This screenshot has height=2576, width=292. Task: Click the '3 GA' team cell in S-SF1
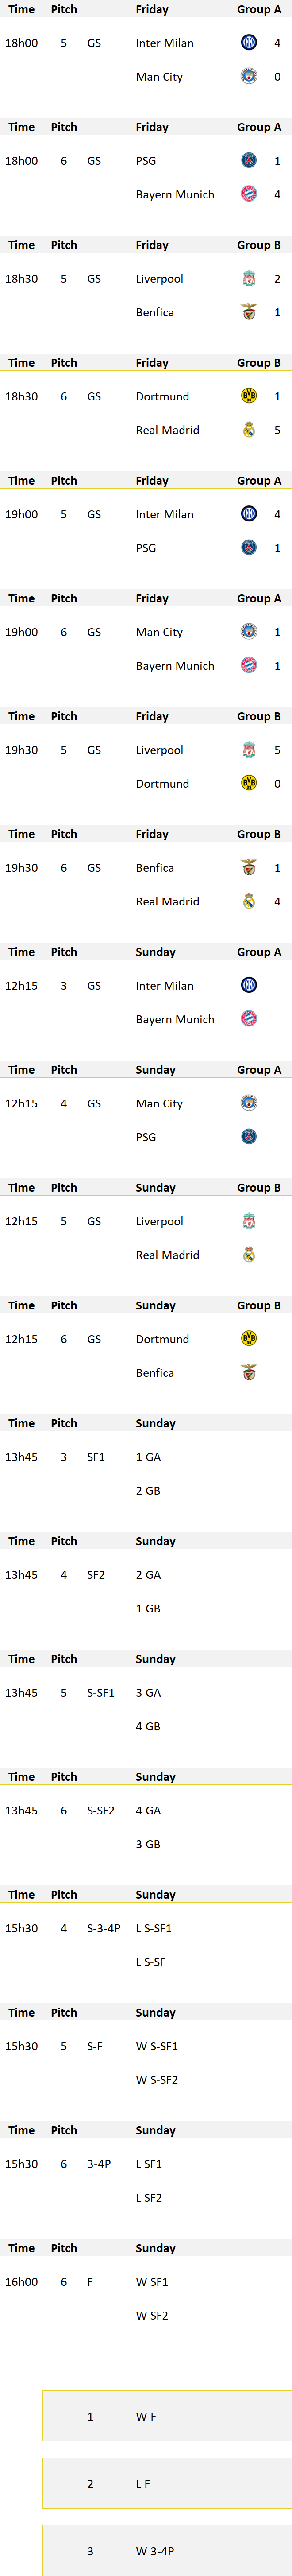pyautogui.click(x=148, y=1692)
